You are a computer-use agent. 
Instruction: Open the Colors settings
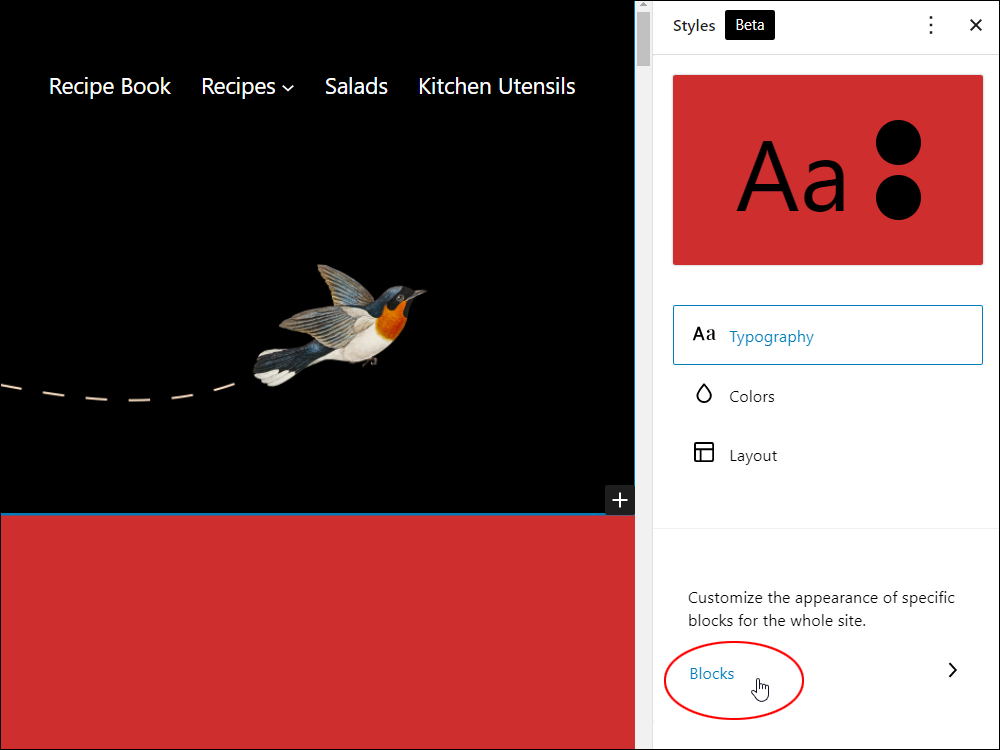pyautogui.click(x=827, y=395)
